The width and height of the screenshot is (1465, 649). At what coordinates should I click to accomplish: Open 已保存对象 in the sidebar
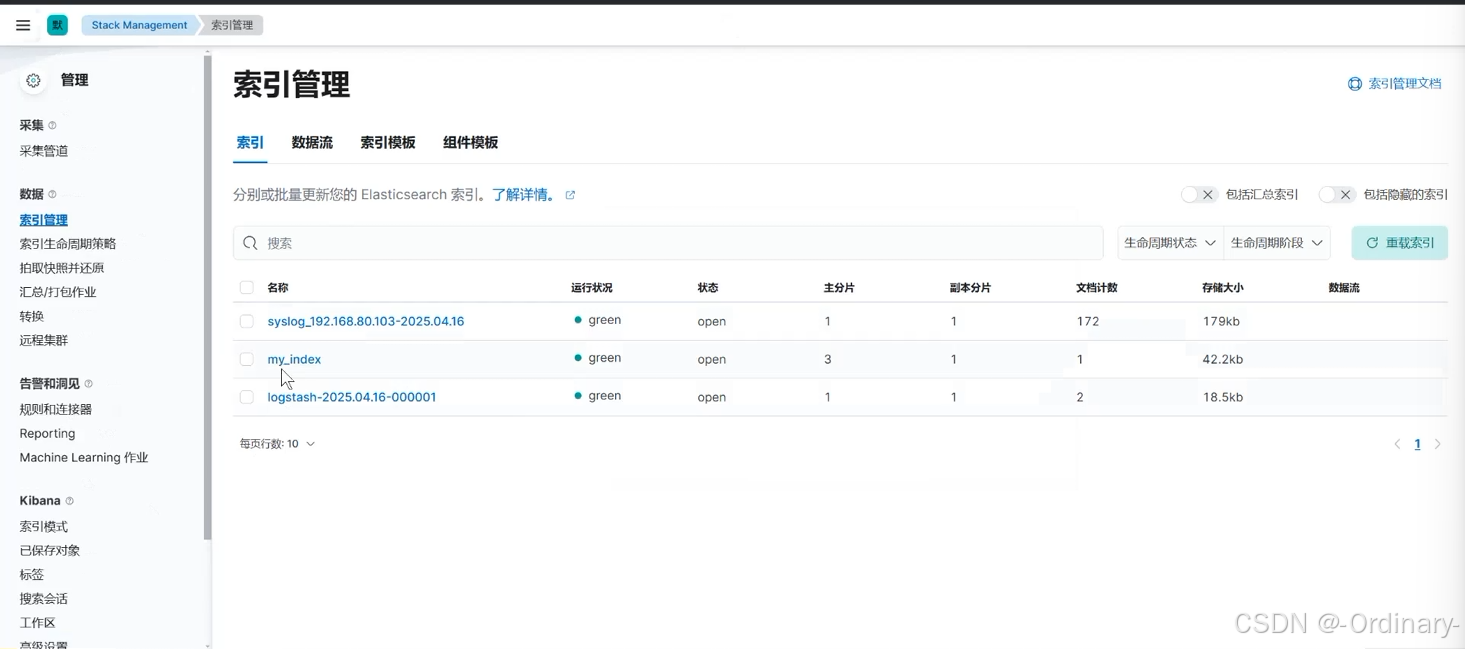click(50, 550)
